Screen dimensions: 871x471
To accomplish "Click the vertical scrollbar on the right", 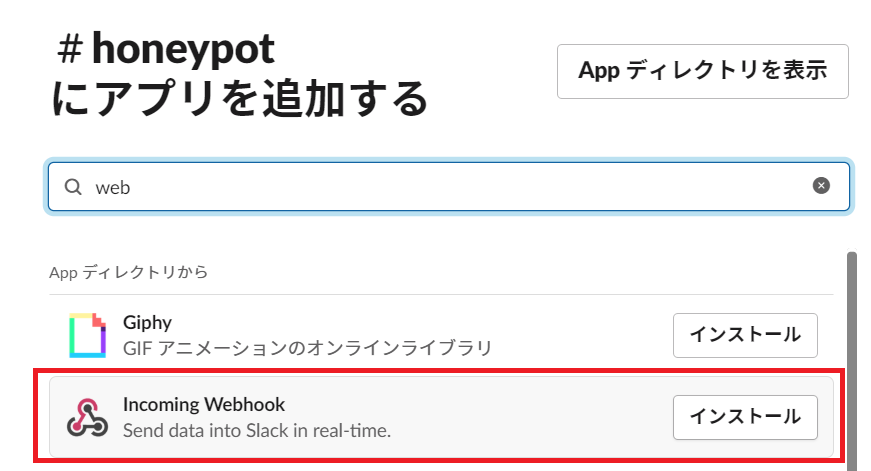I will point(852,350).
